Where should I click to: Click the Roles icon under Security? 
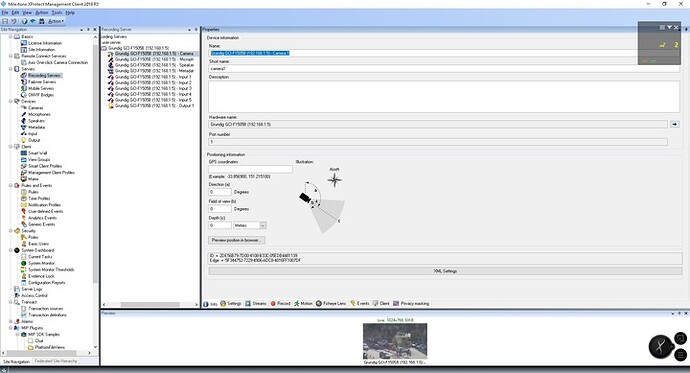pos(24,237)
